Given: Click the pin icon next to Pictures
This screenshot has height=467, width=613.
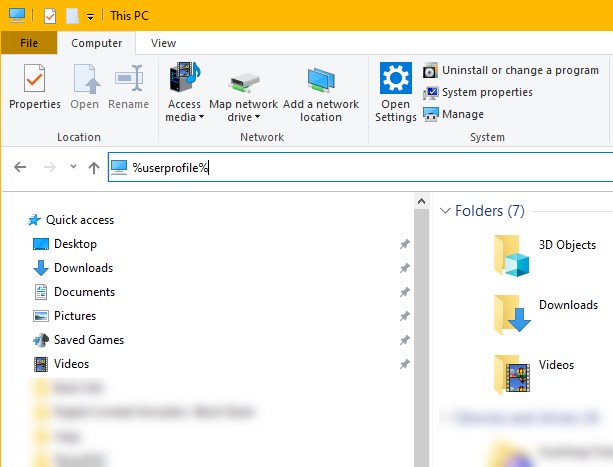Looking at the screenshot, I should (405, 316).
